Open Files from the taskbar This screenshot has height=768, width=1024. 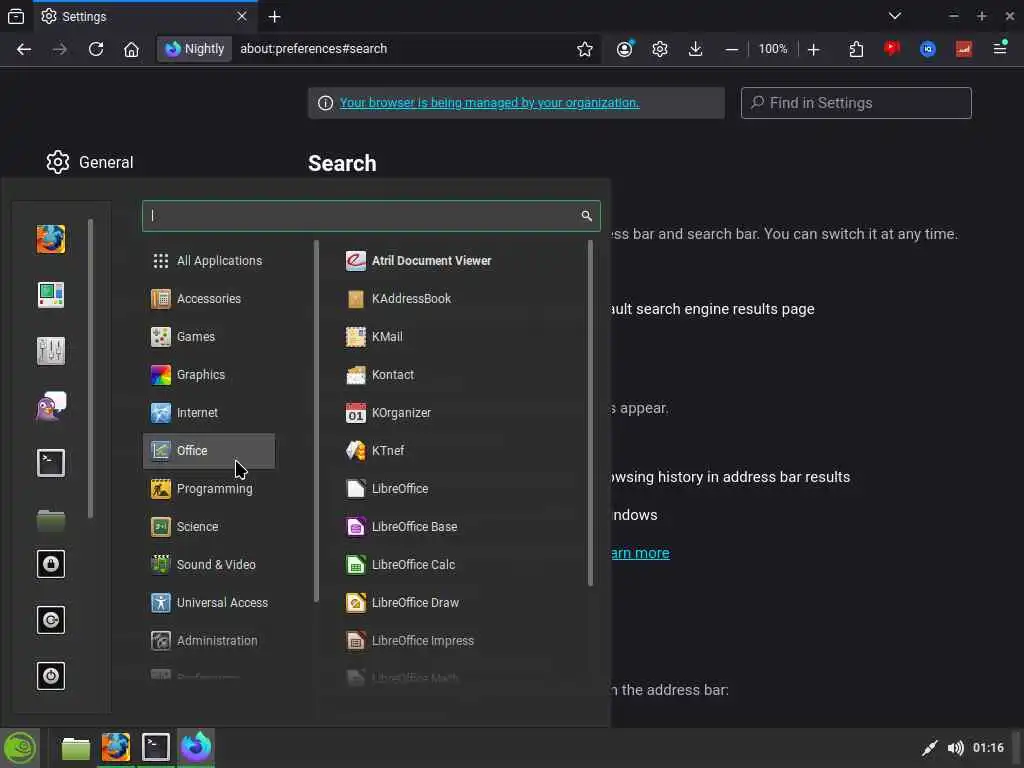click(x=76, y=748)
